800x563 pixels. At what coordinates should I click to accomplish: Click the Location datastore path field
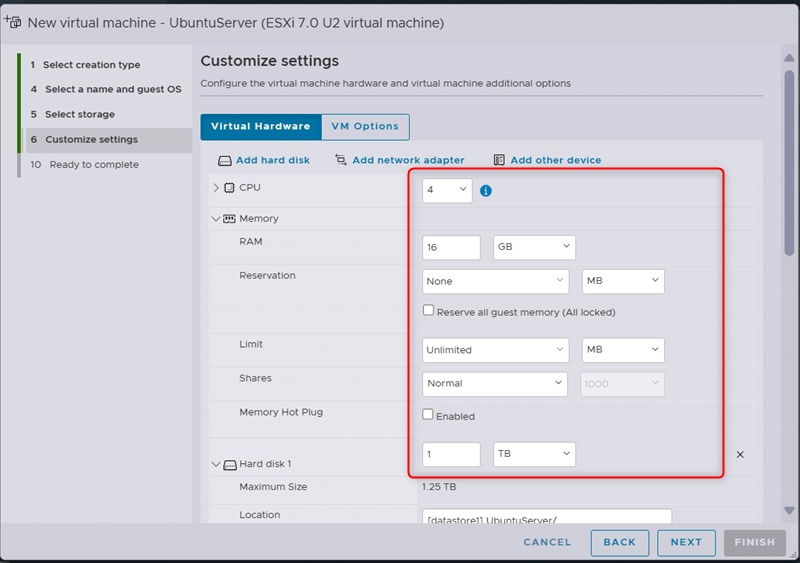click(547, 516)
